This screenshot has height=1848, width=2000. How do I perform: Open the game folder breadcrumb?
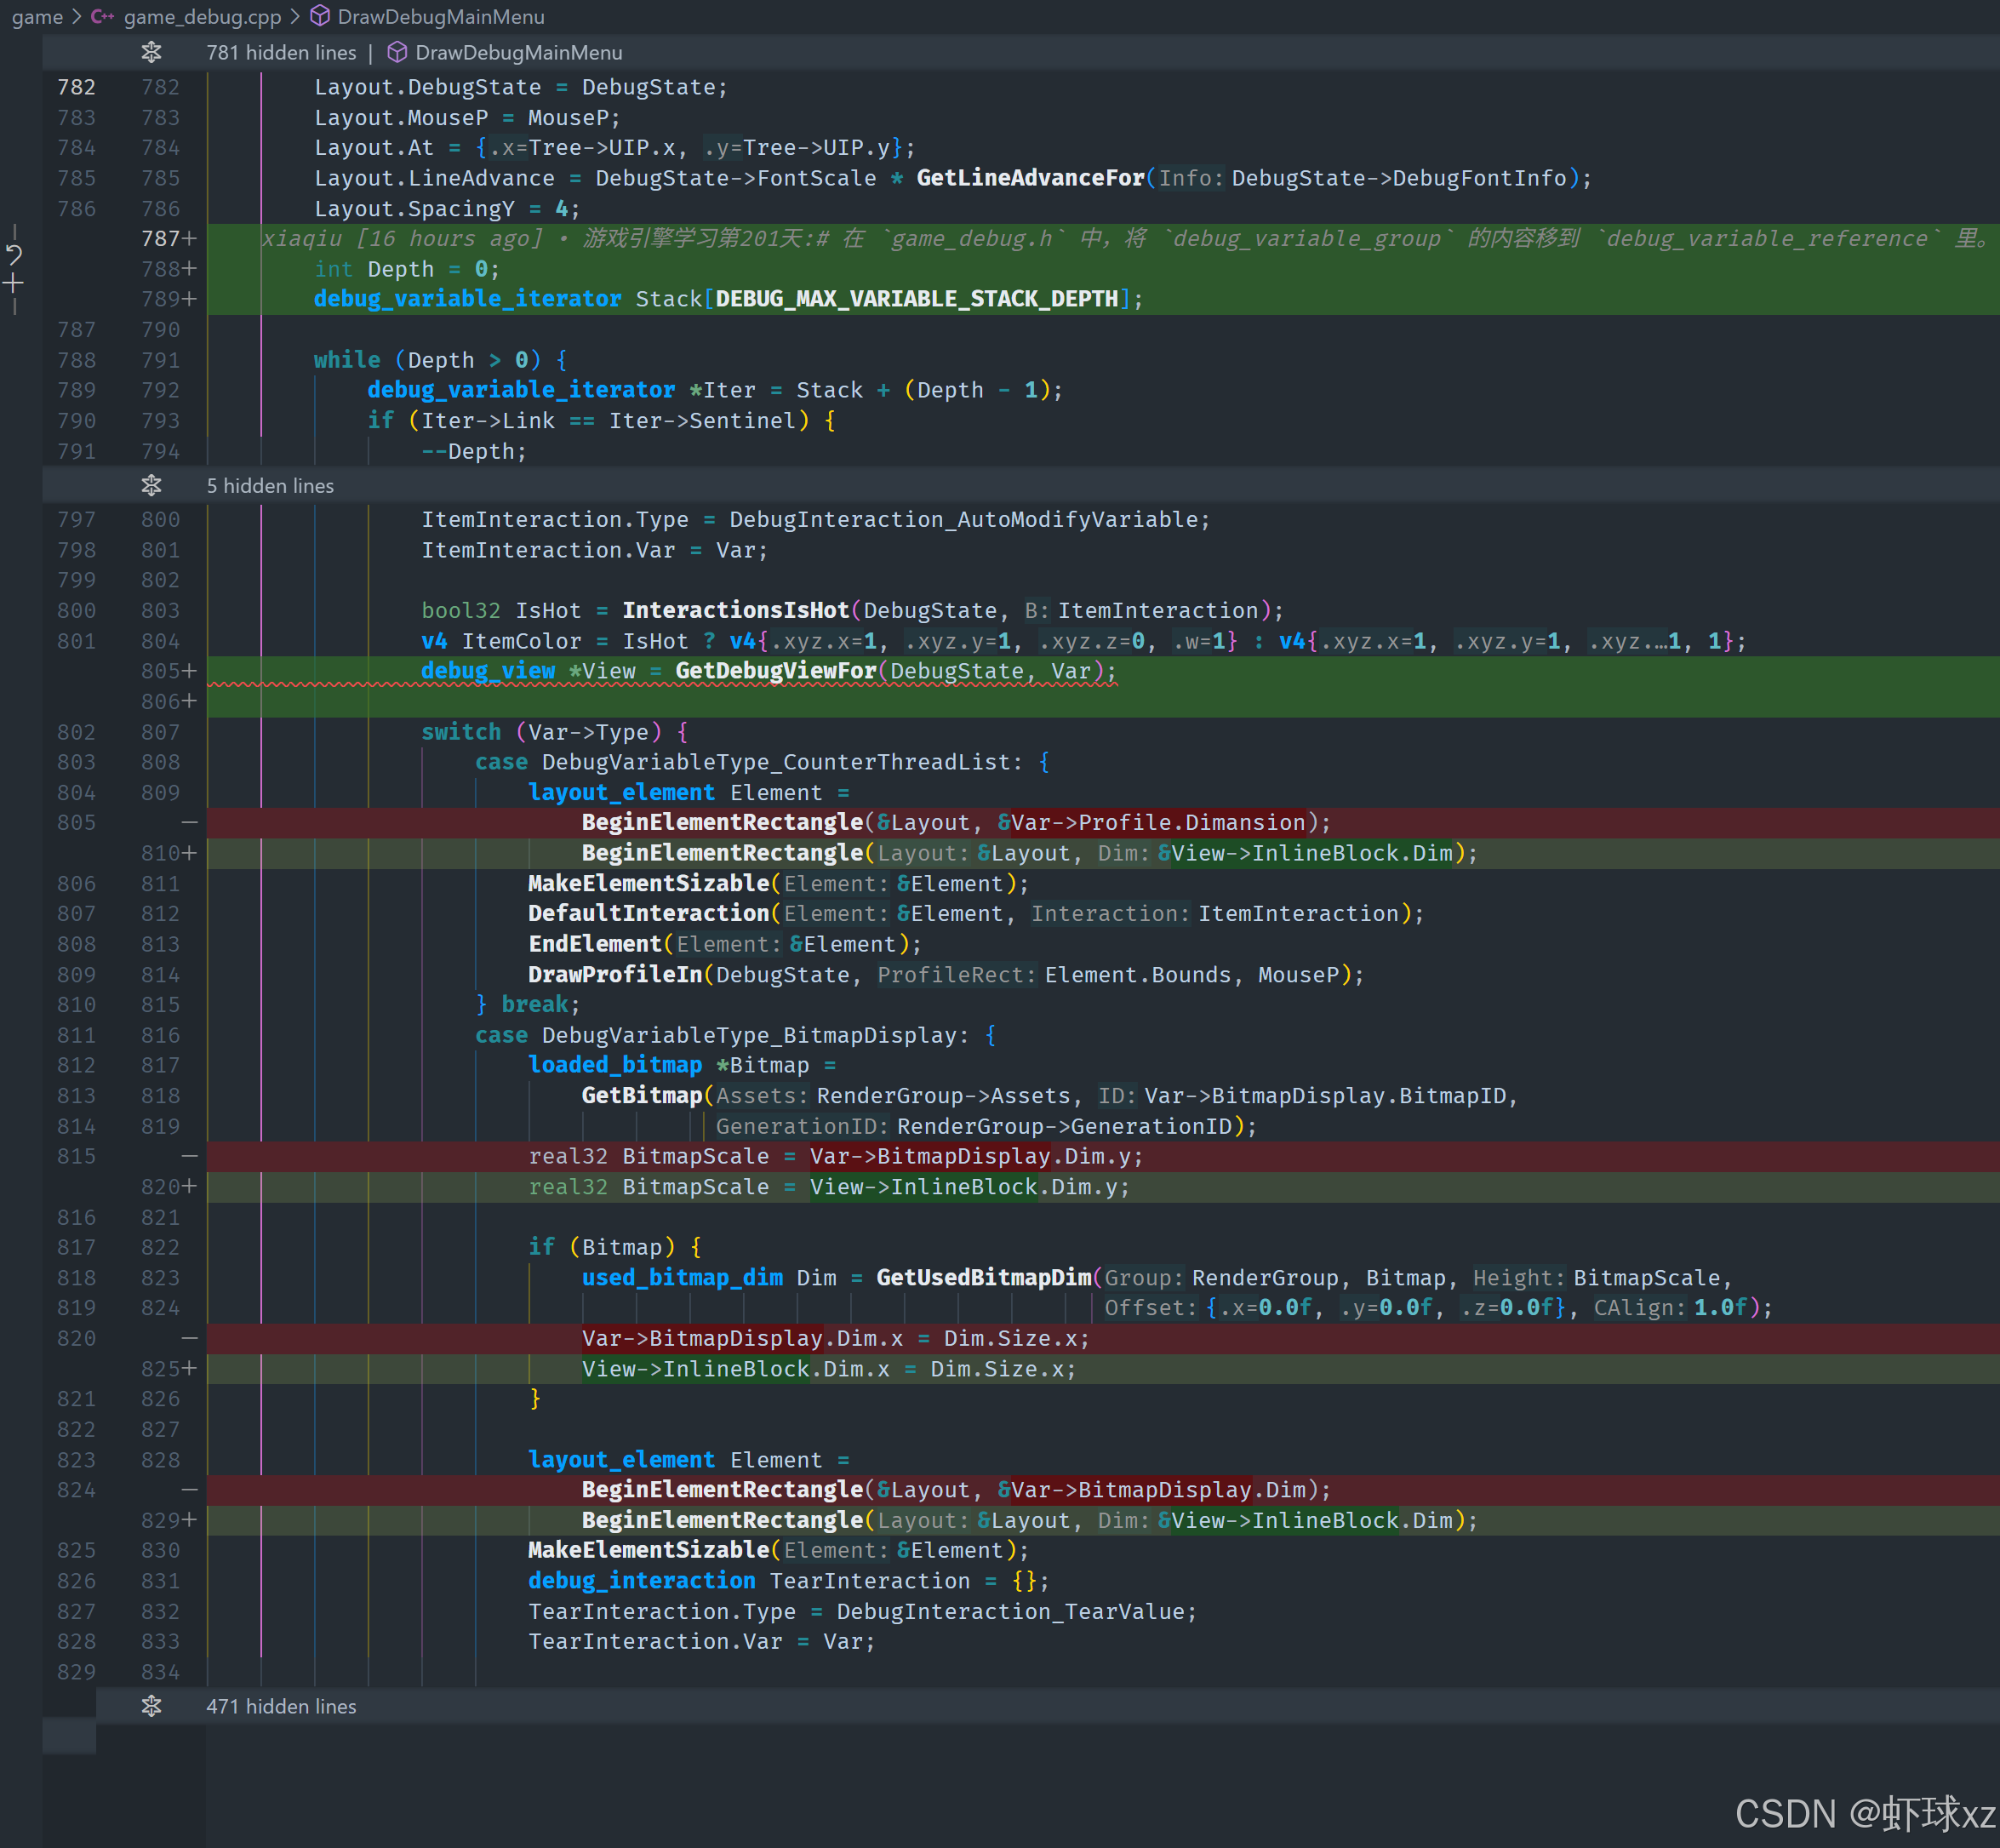tap(37, 17)
